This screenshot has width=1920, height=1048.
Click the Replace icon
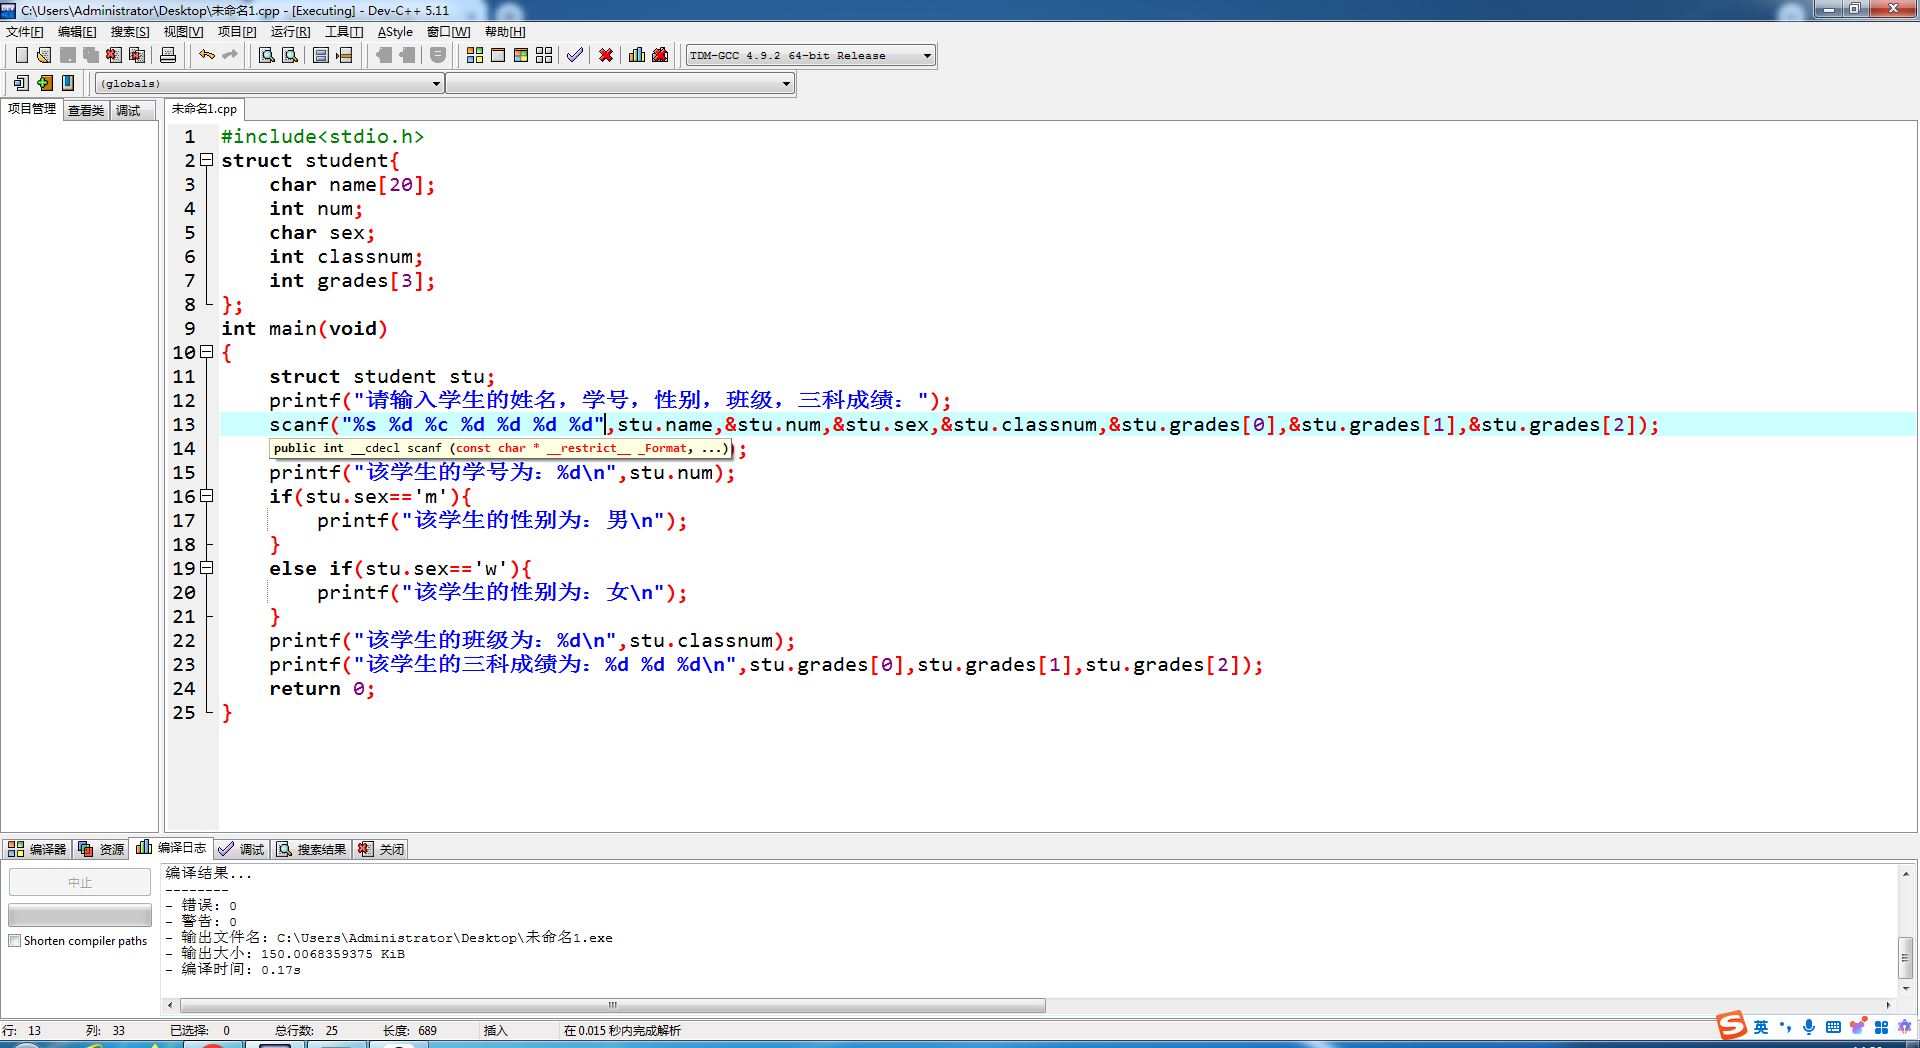coord(290,55)
